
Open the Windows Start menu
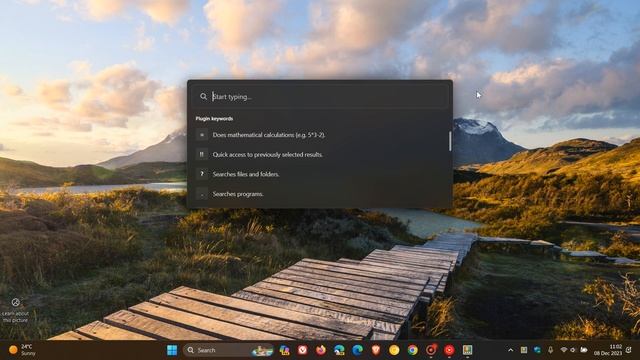point(172,350)
